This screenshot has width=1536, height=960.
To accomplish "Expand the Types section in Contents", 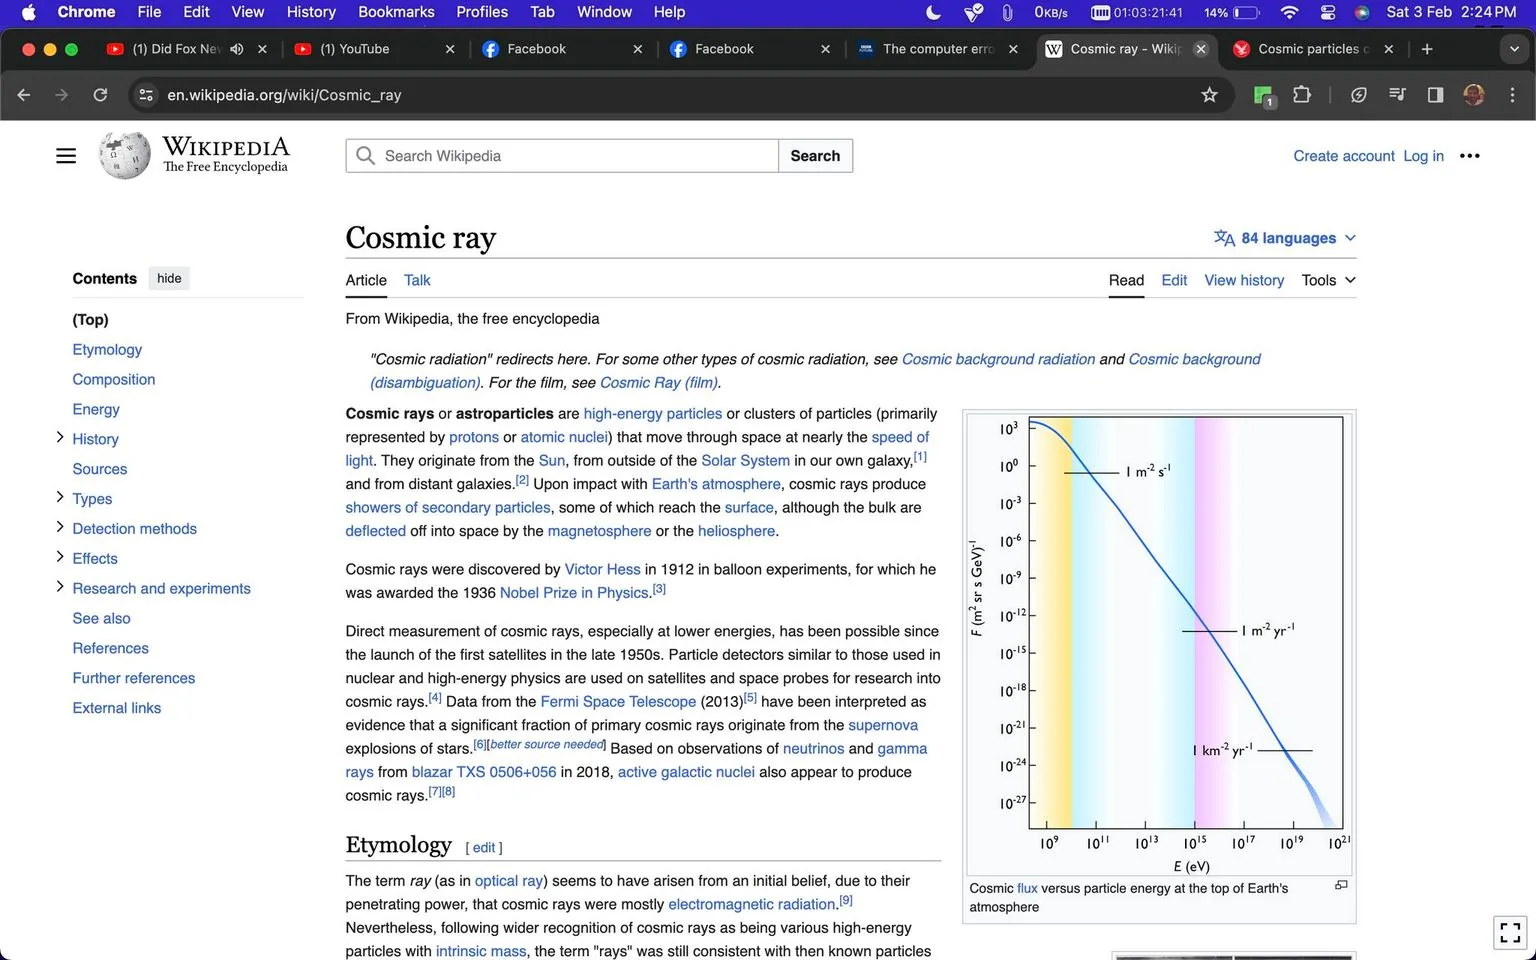I will 60,497.
